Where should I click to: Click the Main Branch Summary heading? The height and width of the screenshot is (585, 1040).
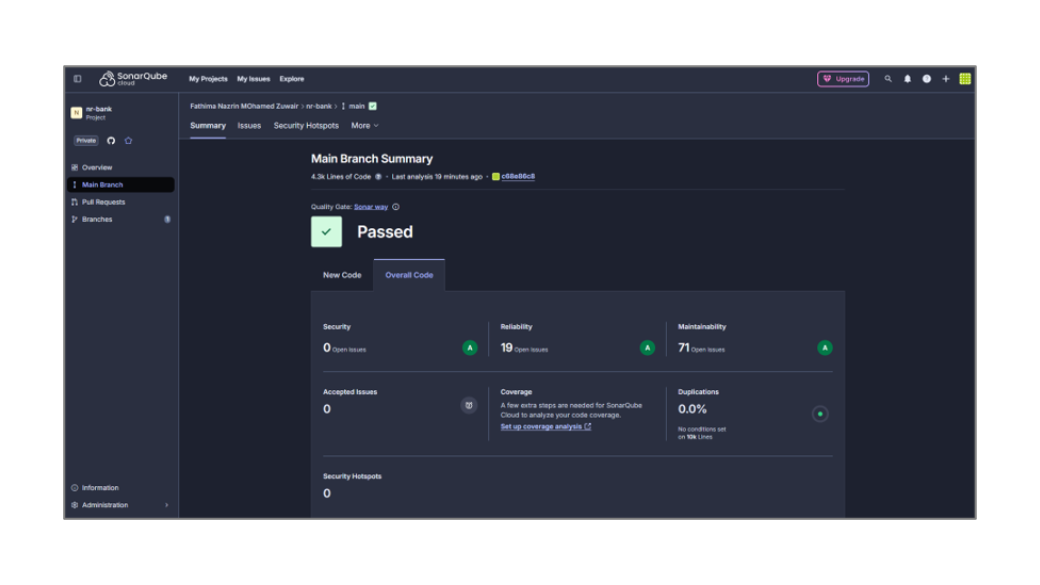pos(371,159)
